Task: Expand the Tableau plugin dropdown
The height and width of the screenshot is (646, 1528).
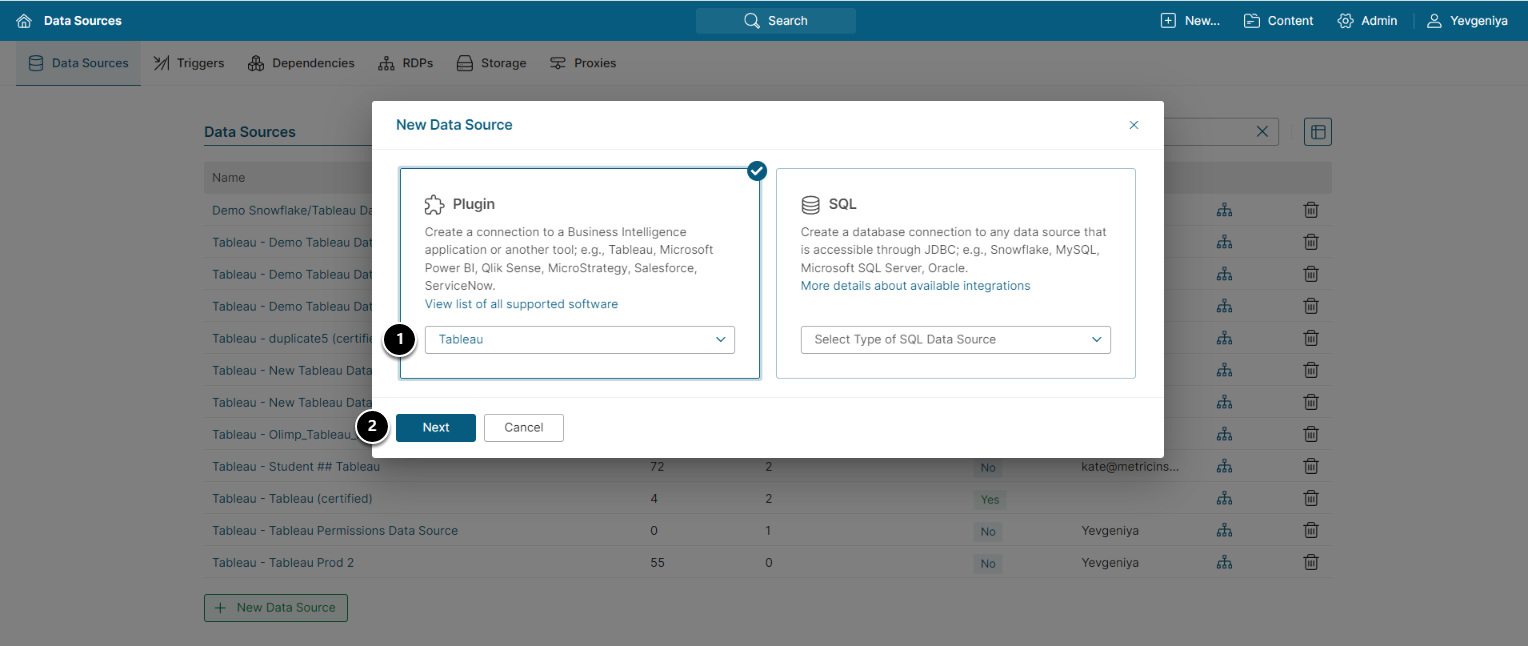Action: (x=580, y=340)
